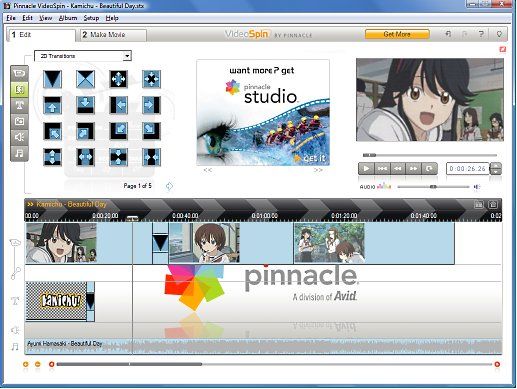Image resolution: width=517 pixels, height=389 pixels.
Task: Click the Undo icon in top toolbar
Action: [448, 34]
